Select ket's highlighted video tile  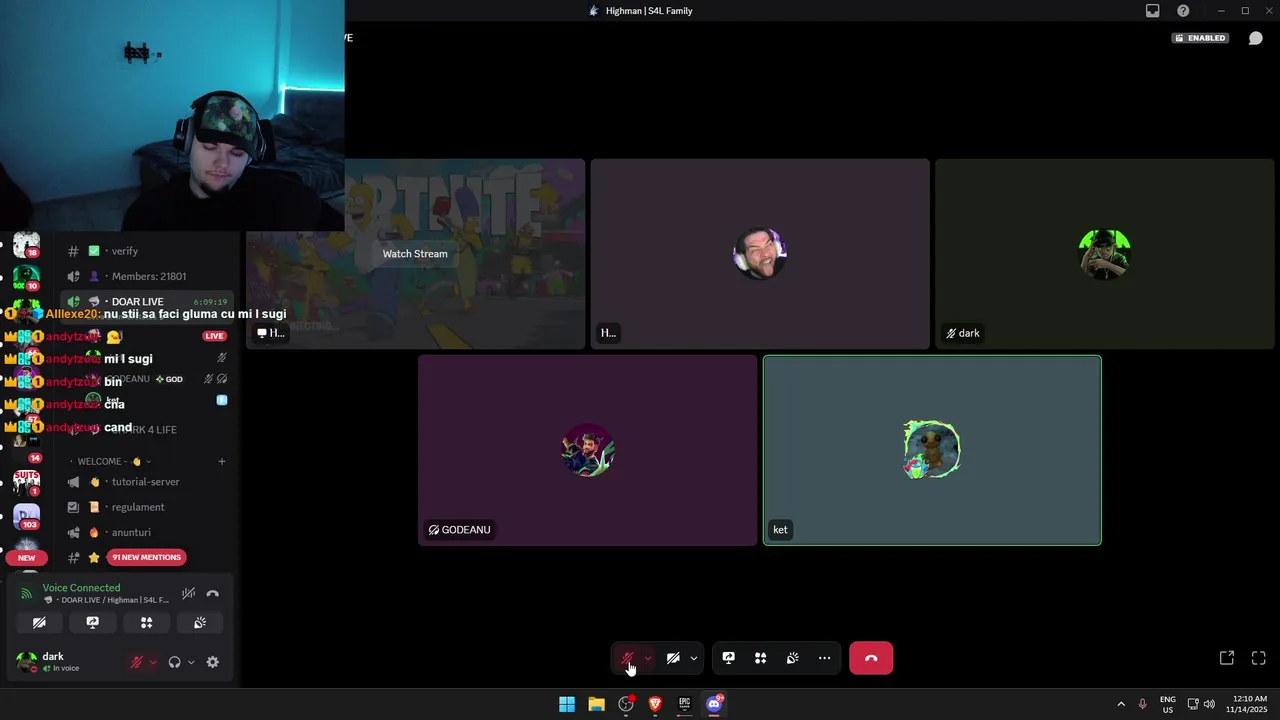[x=932, y=450]
